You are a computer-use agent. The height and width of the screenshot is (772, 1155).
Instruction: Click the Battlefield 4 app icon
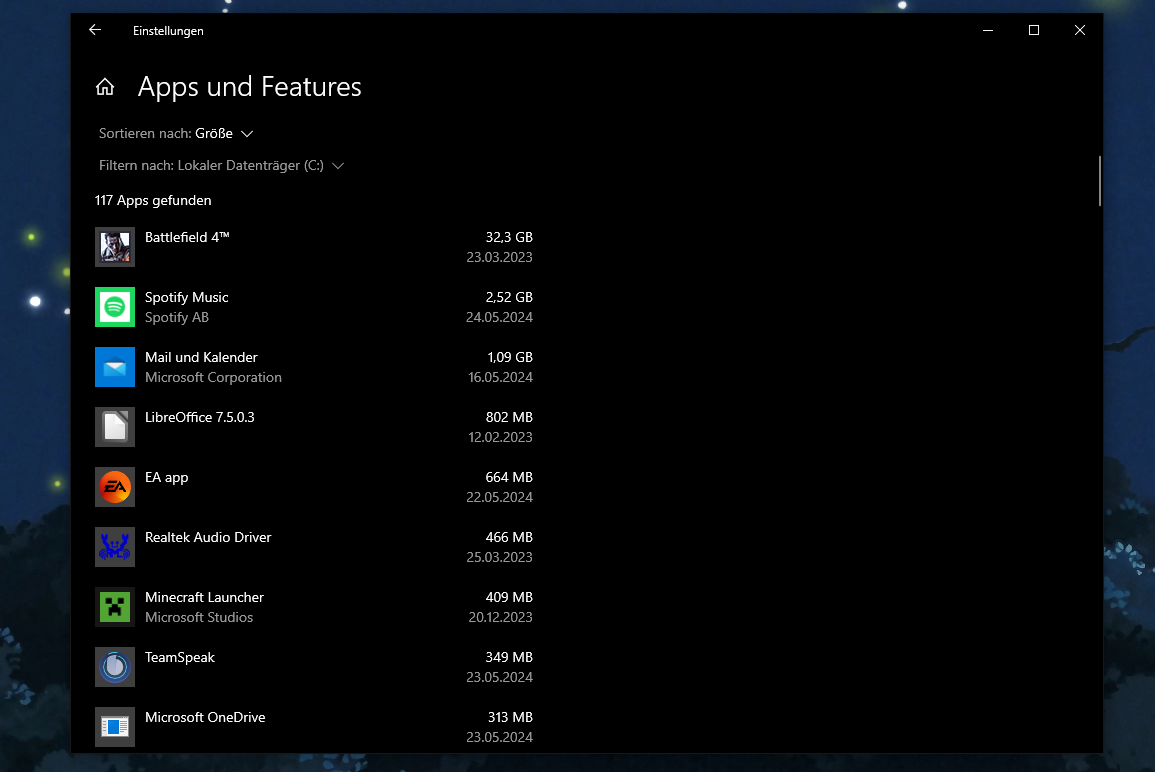115,247
